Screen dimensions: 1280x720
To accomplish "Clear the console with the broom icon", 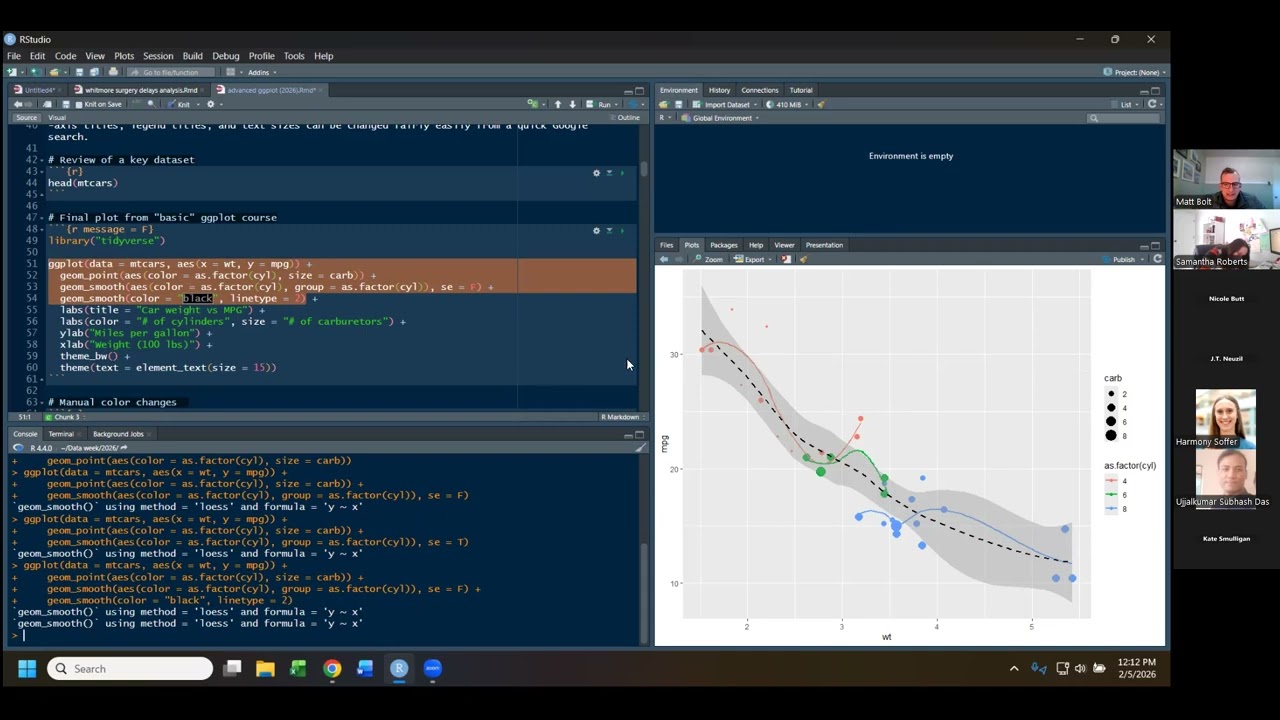I will 641,447.
